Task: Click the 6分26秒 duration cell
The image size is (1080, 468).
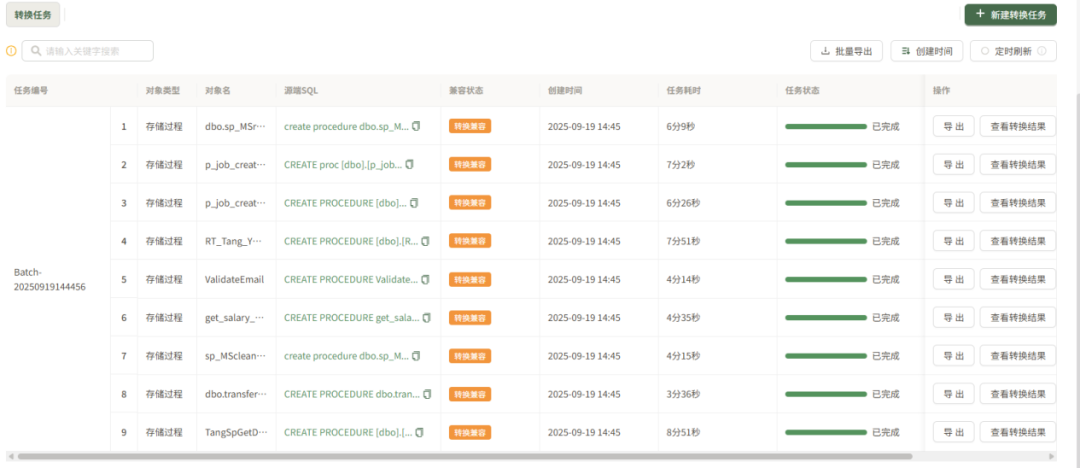Action: point(683,203)
